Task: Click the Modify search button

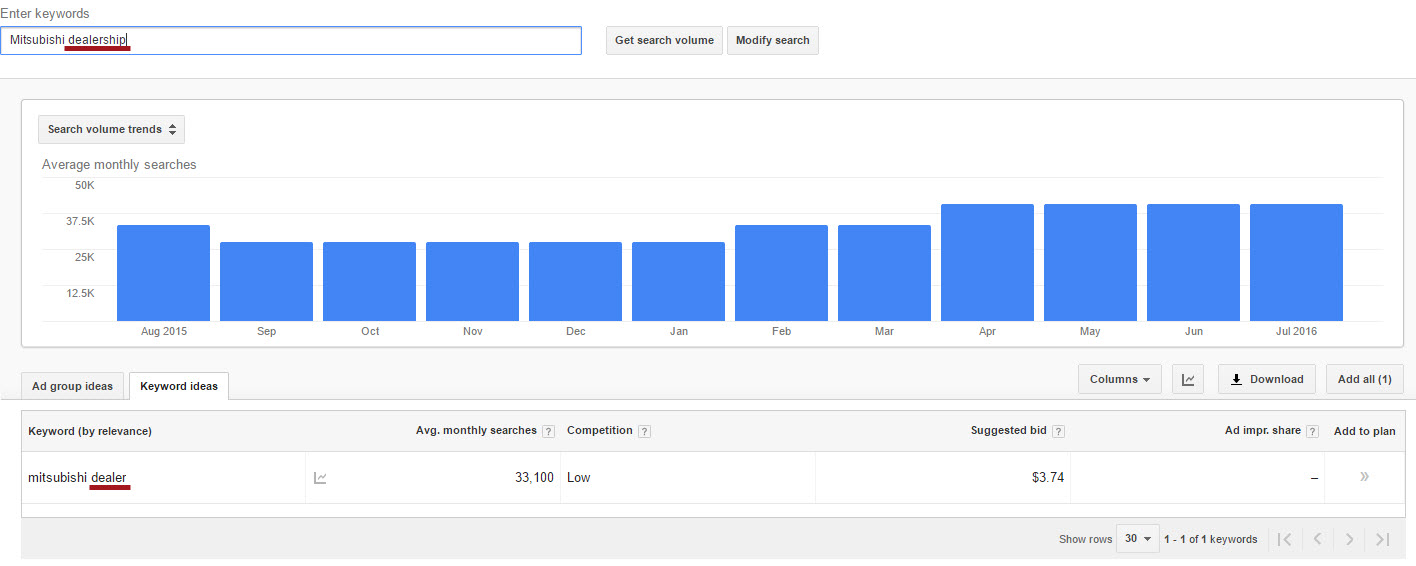Action: (x=772, y=41)
